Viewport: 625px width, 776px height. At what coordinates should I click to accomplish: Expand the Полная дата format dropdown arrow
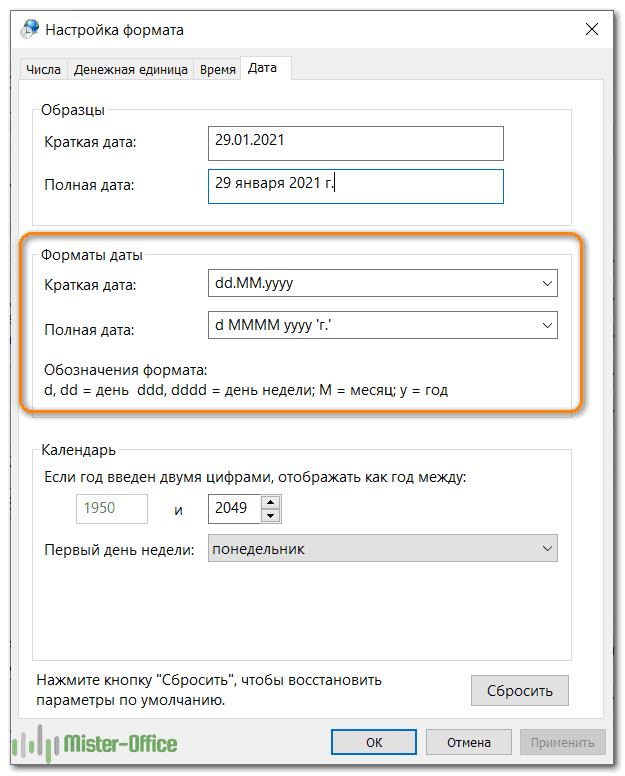pos(546,326)
